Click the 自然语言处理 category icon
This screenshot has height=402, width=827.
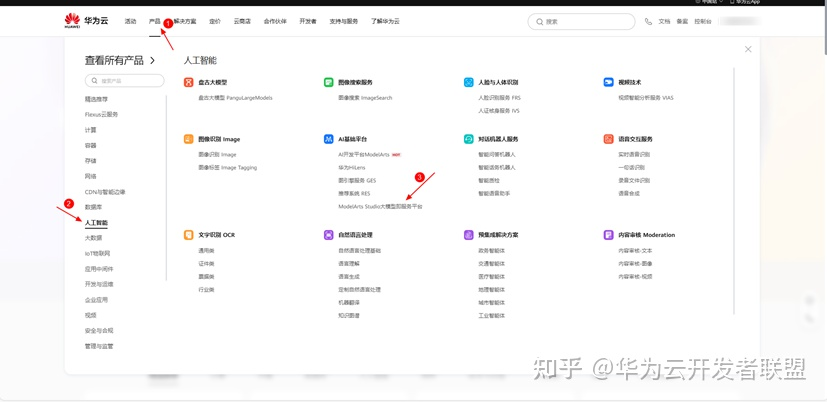tap(329, 235)
